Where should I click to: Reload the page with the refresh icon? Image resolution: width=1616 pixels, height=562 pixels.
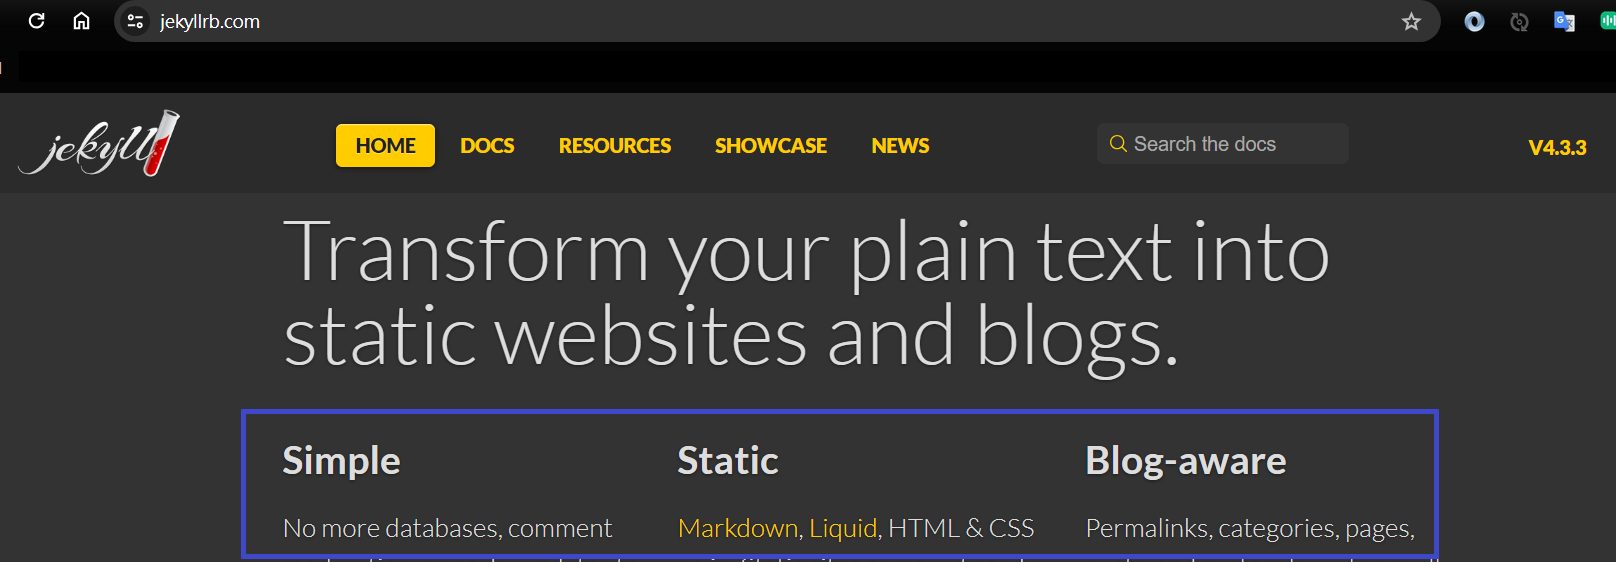[x=37, y=21]
